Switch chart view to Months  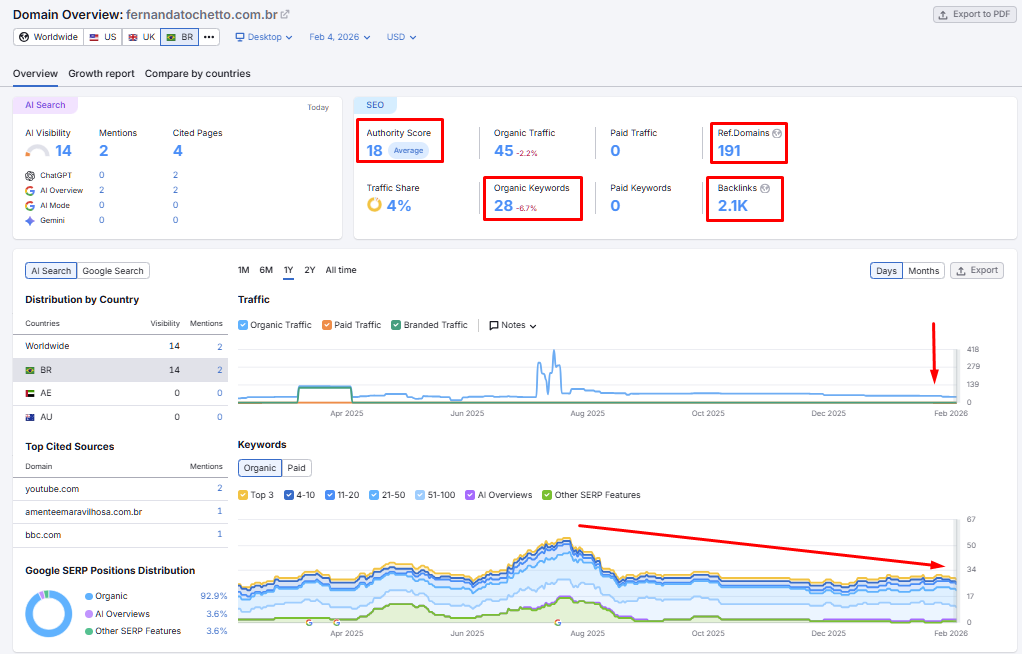tap(923, 271)
